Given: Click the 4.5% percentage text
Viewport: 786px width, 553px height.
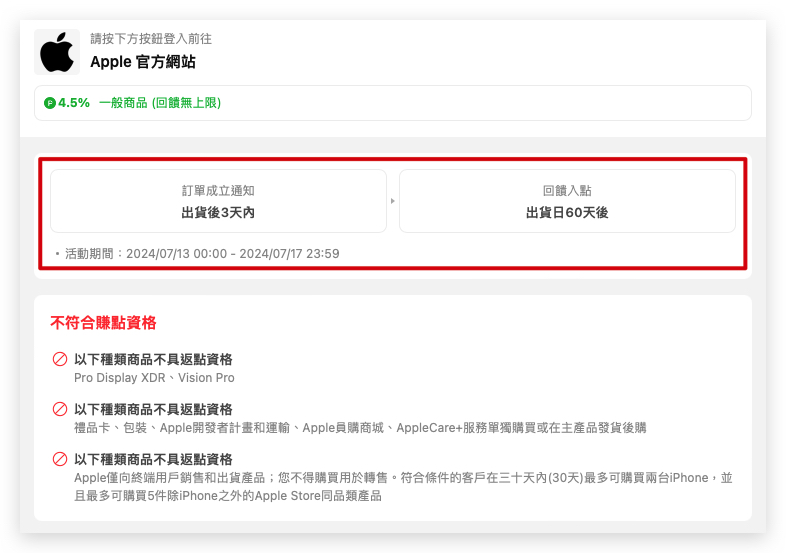Looking at the screenshot, I should [74, 103].
